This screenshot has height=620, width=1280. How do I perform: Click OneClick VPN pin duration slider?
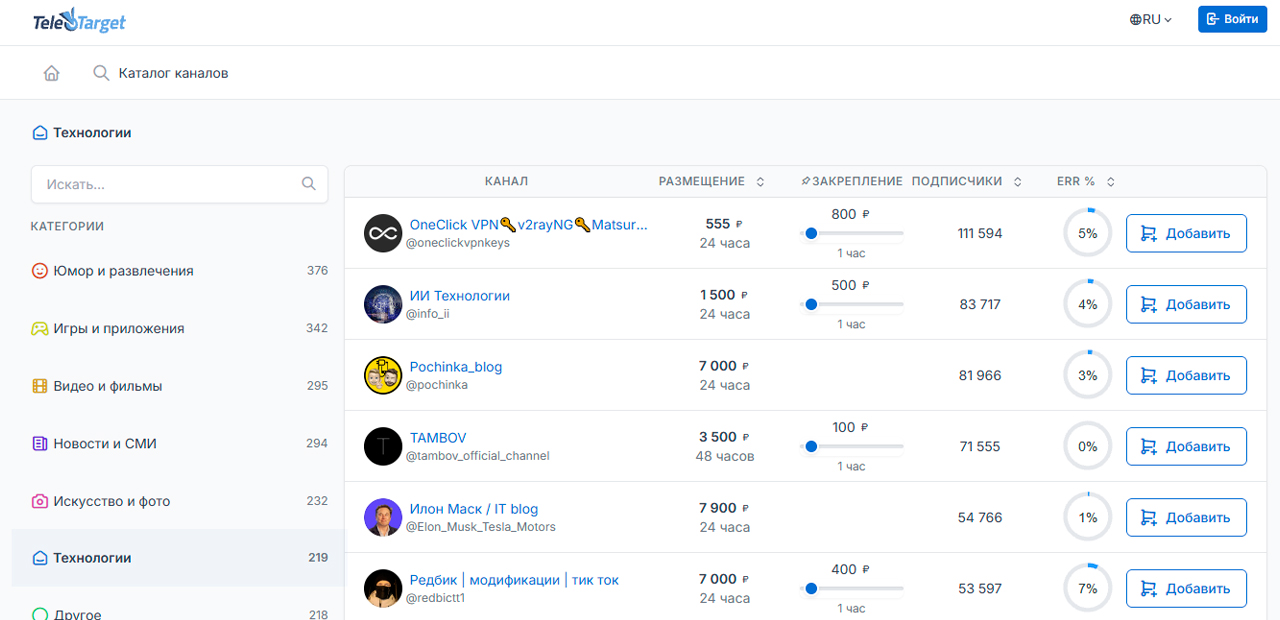click(851, 233)
